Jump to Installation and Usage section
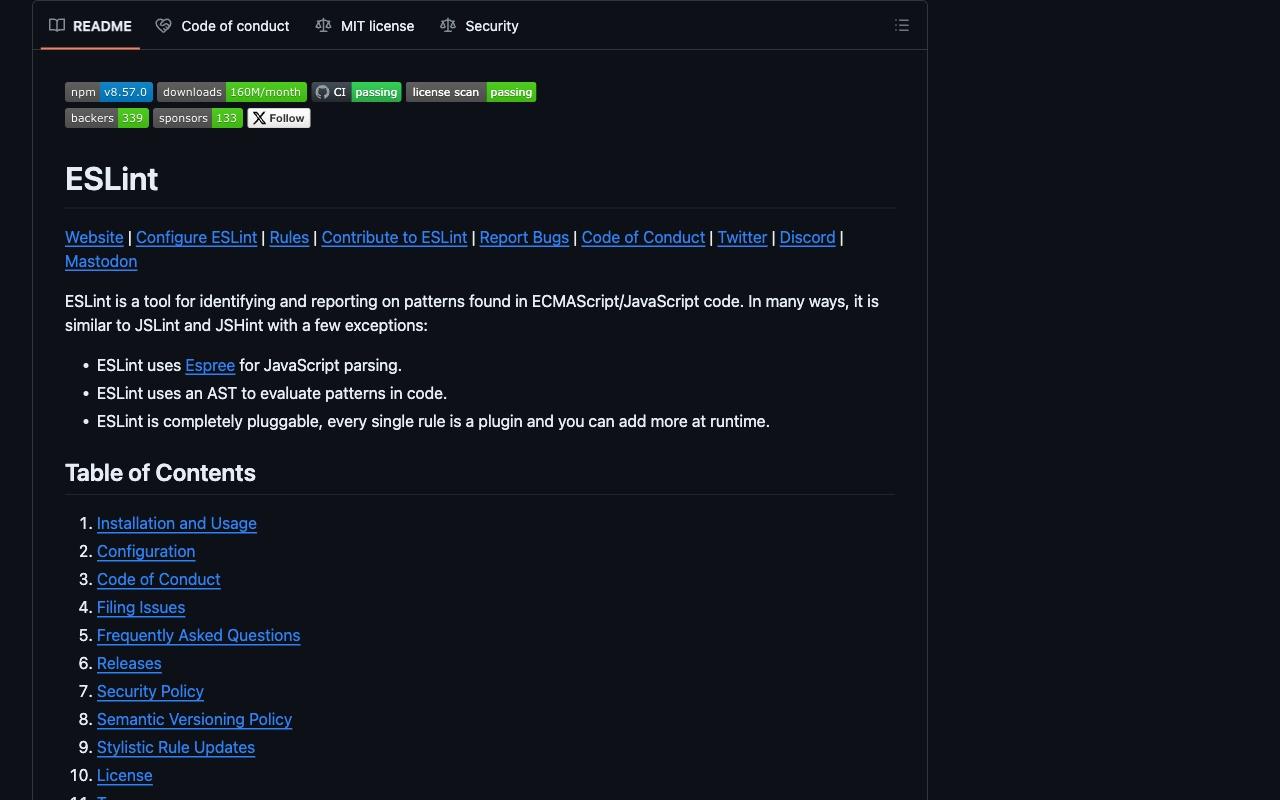Viewport: 1280px width, 800px height. pyautogui.click(x=177, y=523)
